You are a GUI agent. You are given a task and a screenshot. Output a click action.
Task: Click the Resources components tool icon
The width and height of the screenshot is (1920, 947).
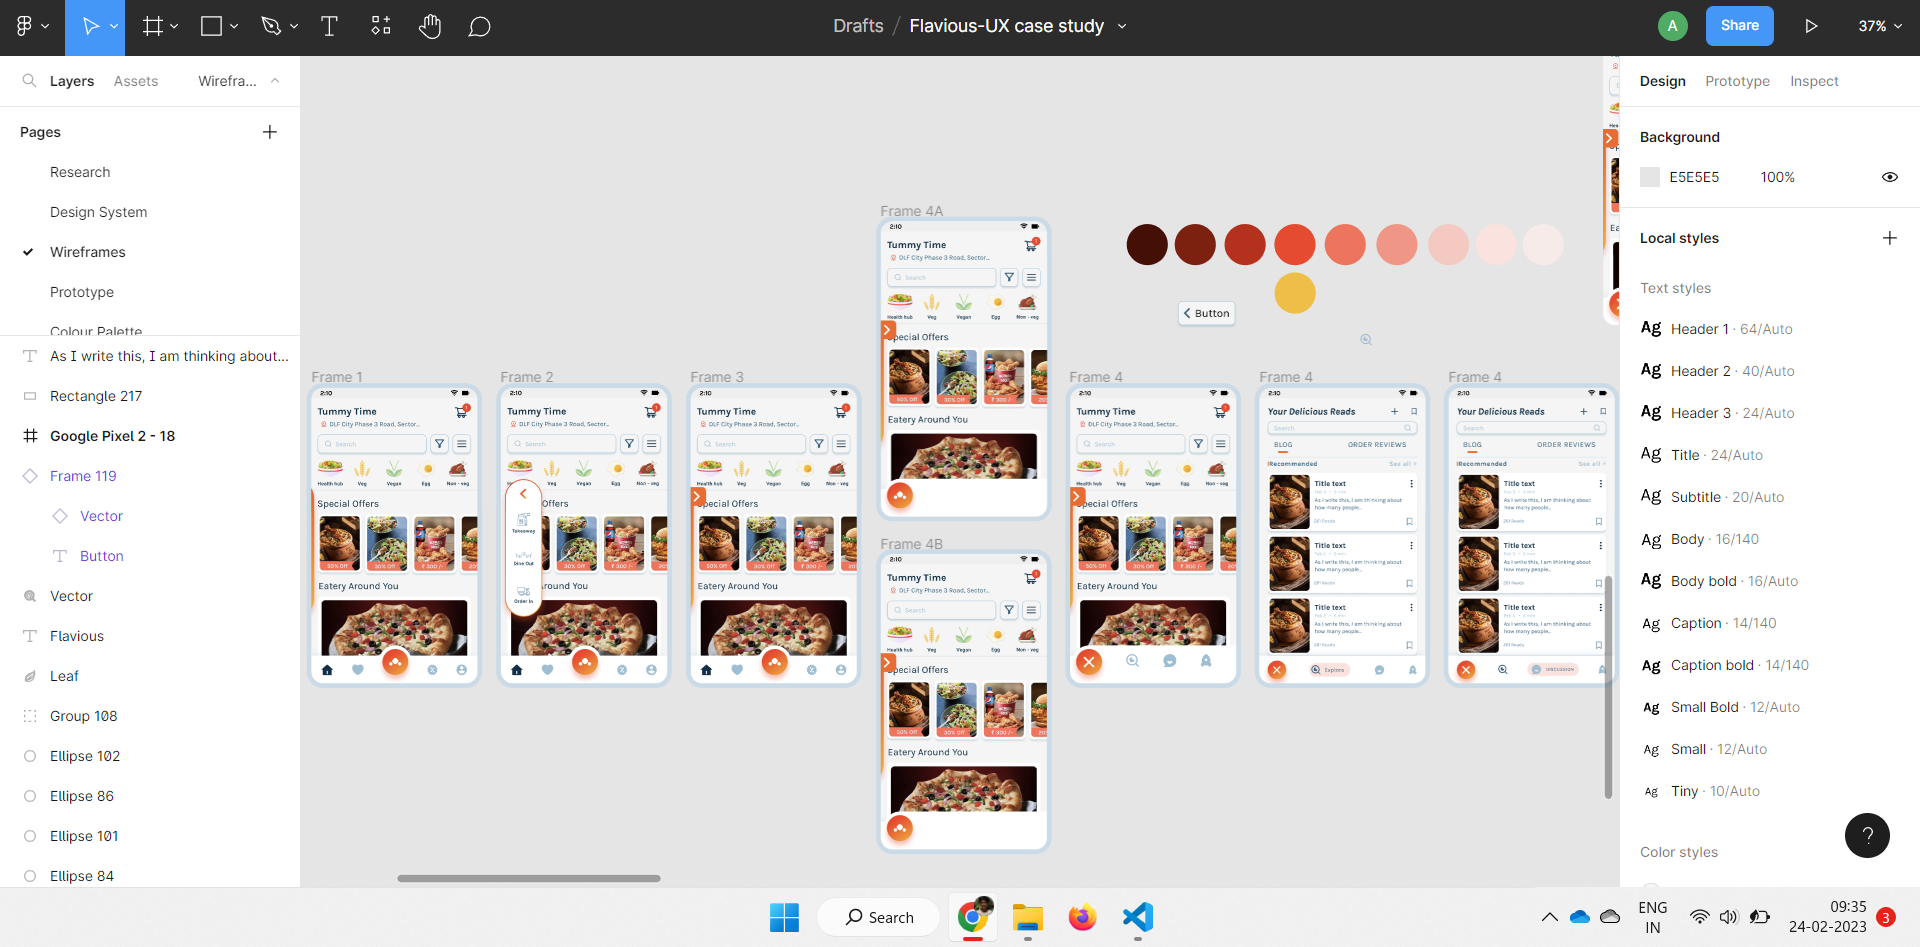coord(381,27)
